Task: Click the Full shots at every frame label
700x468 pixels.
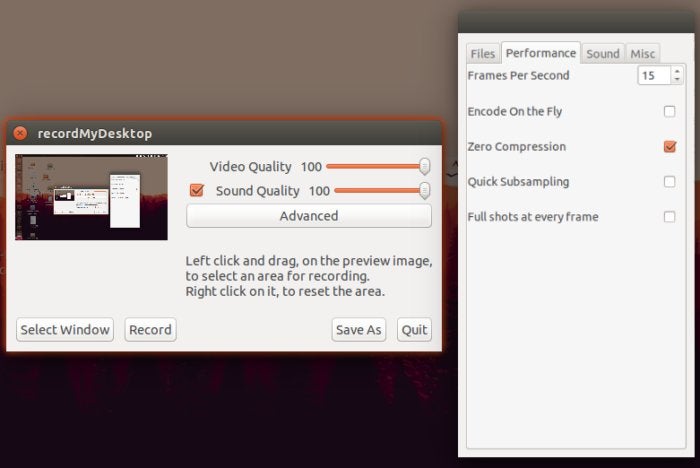Action: (533, 217)
